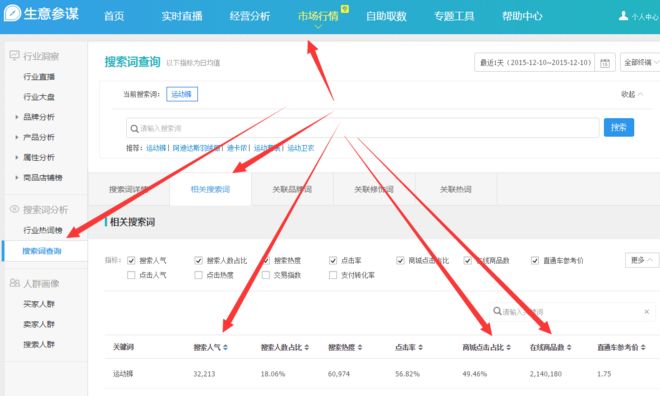Click the blue 搜索 button
The image size is (660, 396).
click(x=619, y=127)
